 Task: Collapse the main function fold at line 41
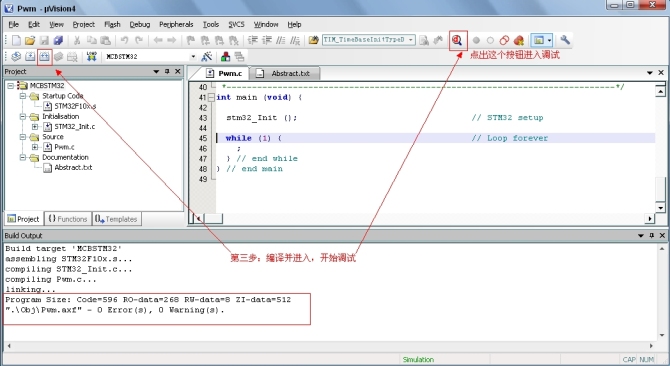pyautogui.click(x=211, y=97)
